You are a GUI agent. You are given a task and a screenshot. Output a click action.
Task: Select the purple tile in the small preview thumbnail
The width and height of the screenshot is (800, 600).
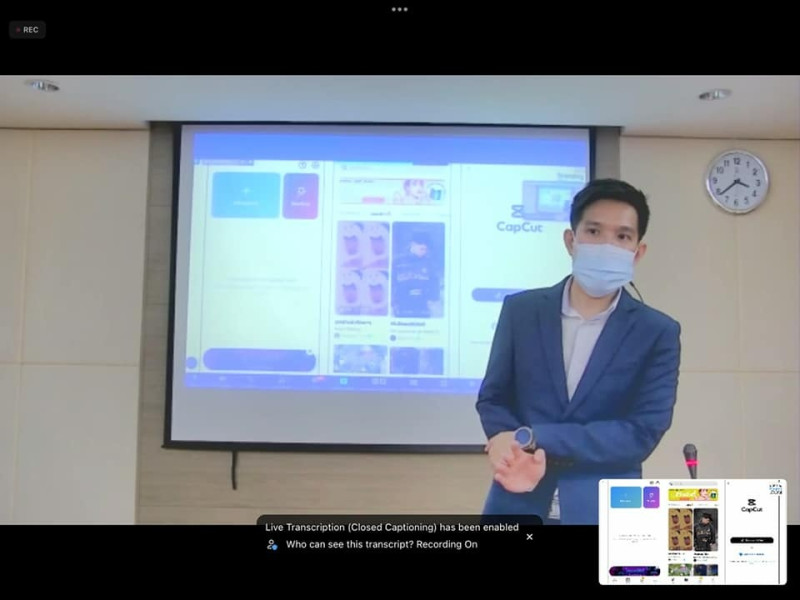click(x=651, y=497)
